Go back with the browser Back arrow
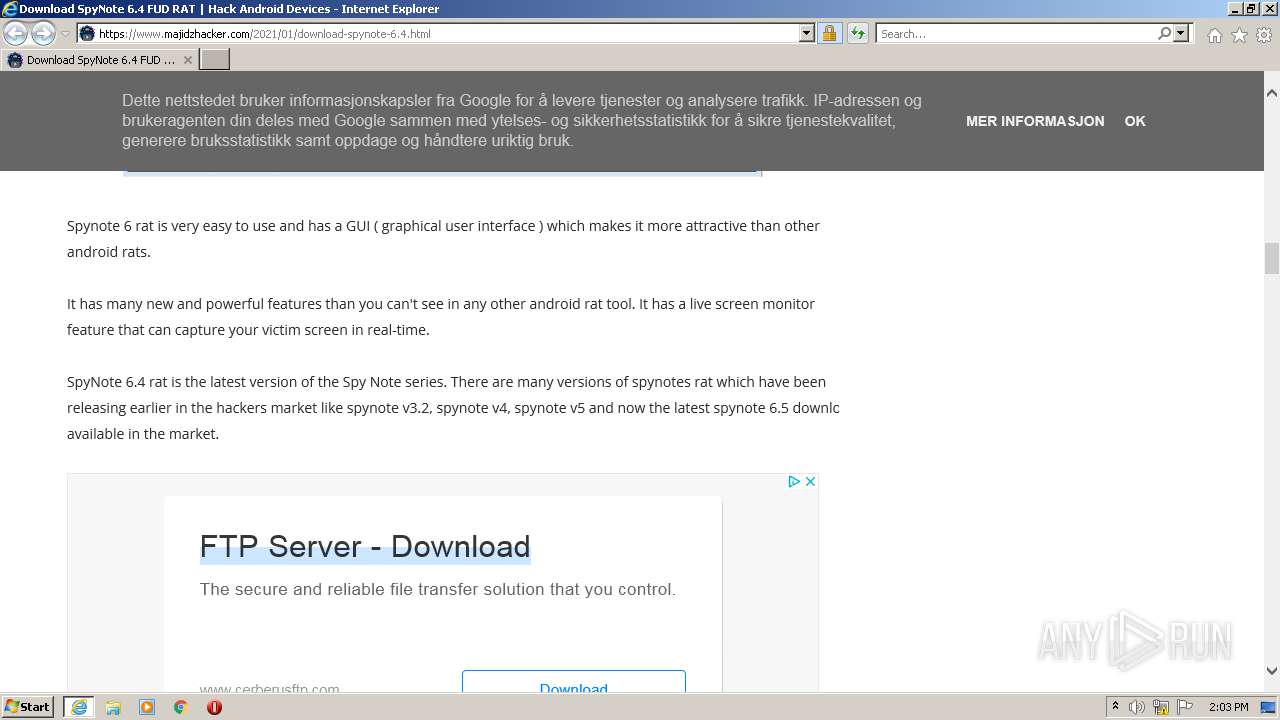Viewport: 1280px width, 720px height. click(15, 33)
